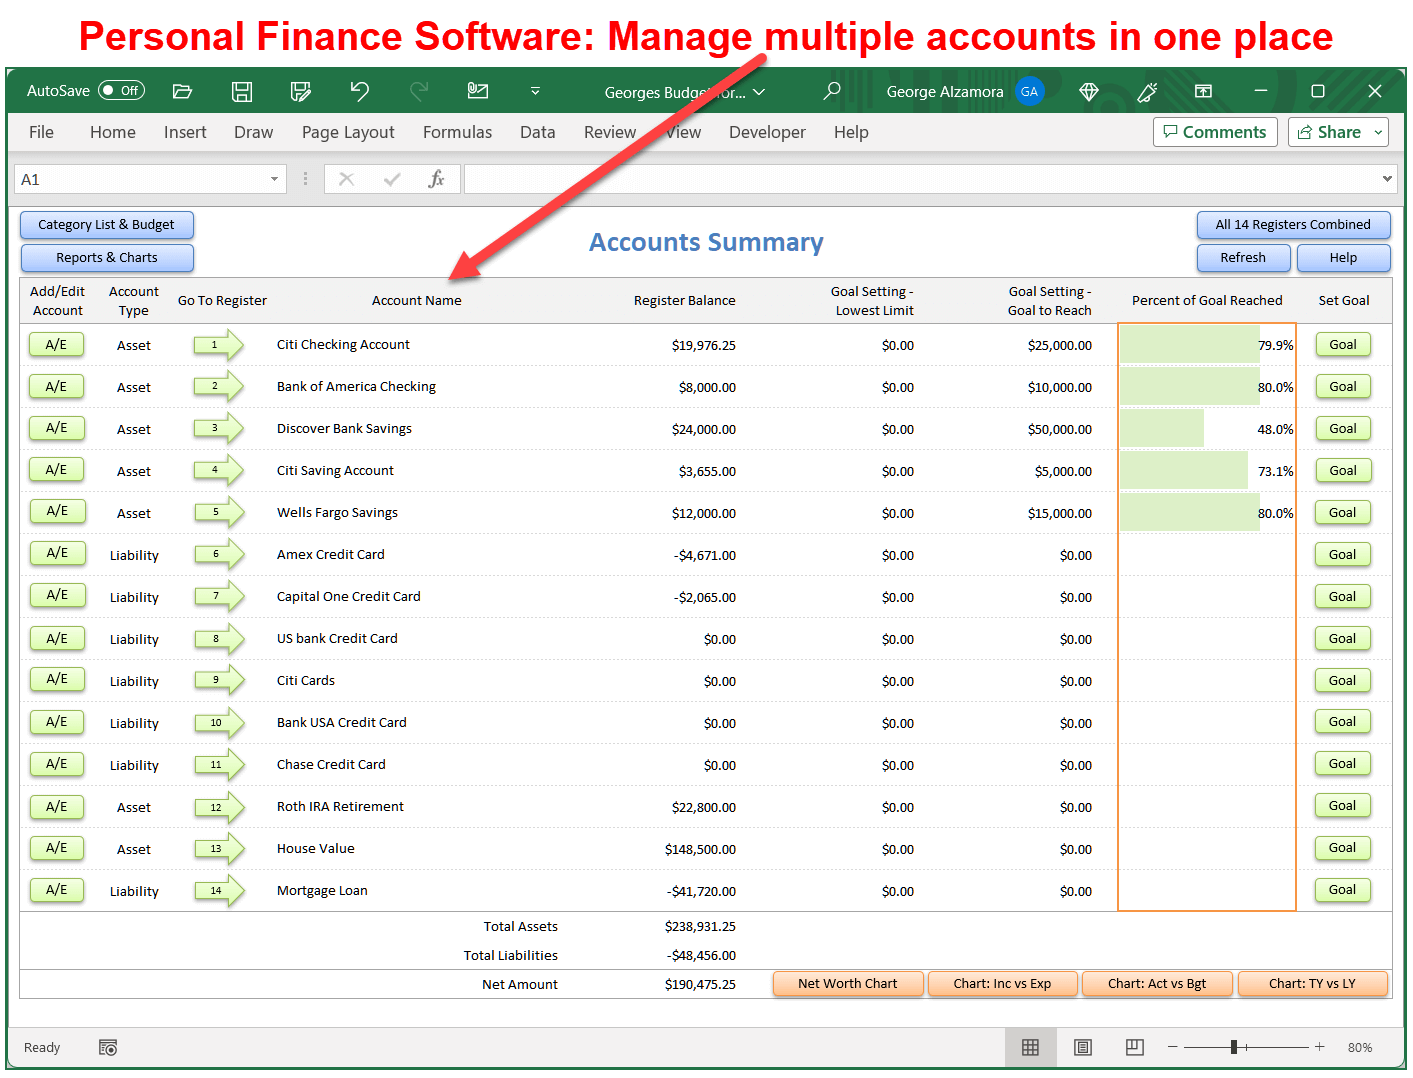This screenshot has height=1078, width=1413.
Task: Switch to Page Break Preview in status bar
Action: (x=1134, y=1047)
